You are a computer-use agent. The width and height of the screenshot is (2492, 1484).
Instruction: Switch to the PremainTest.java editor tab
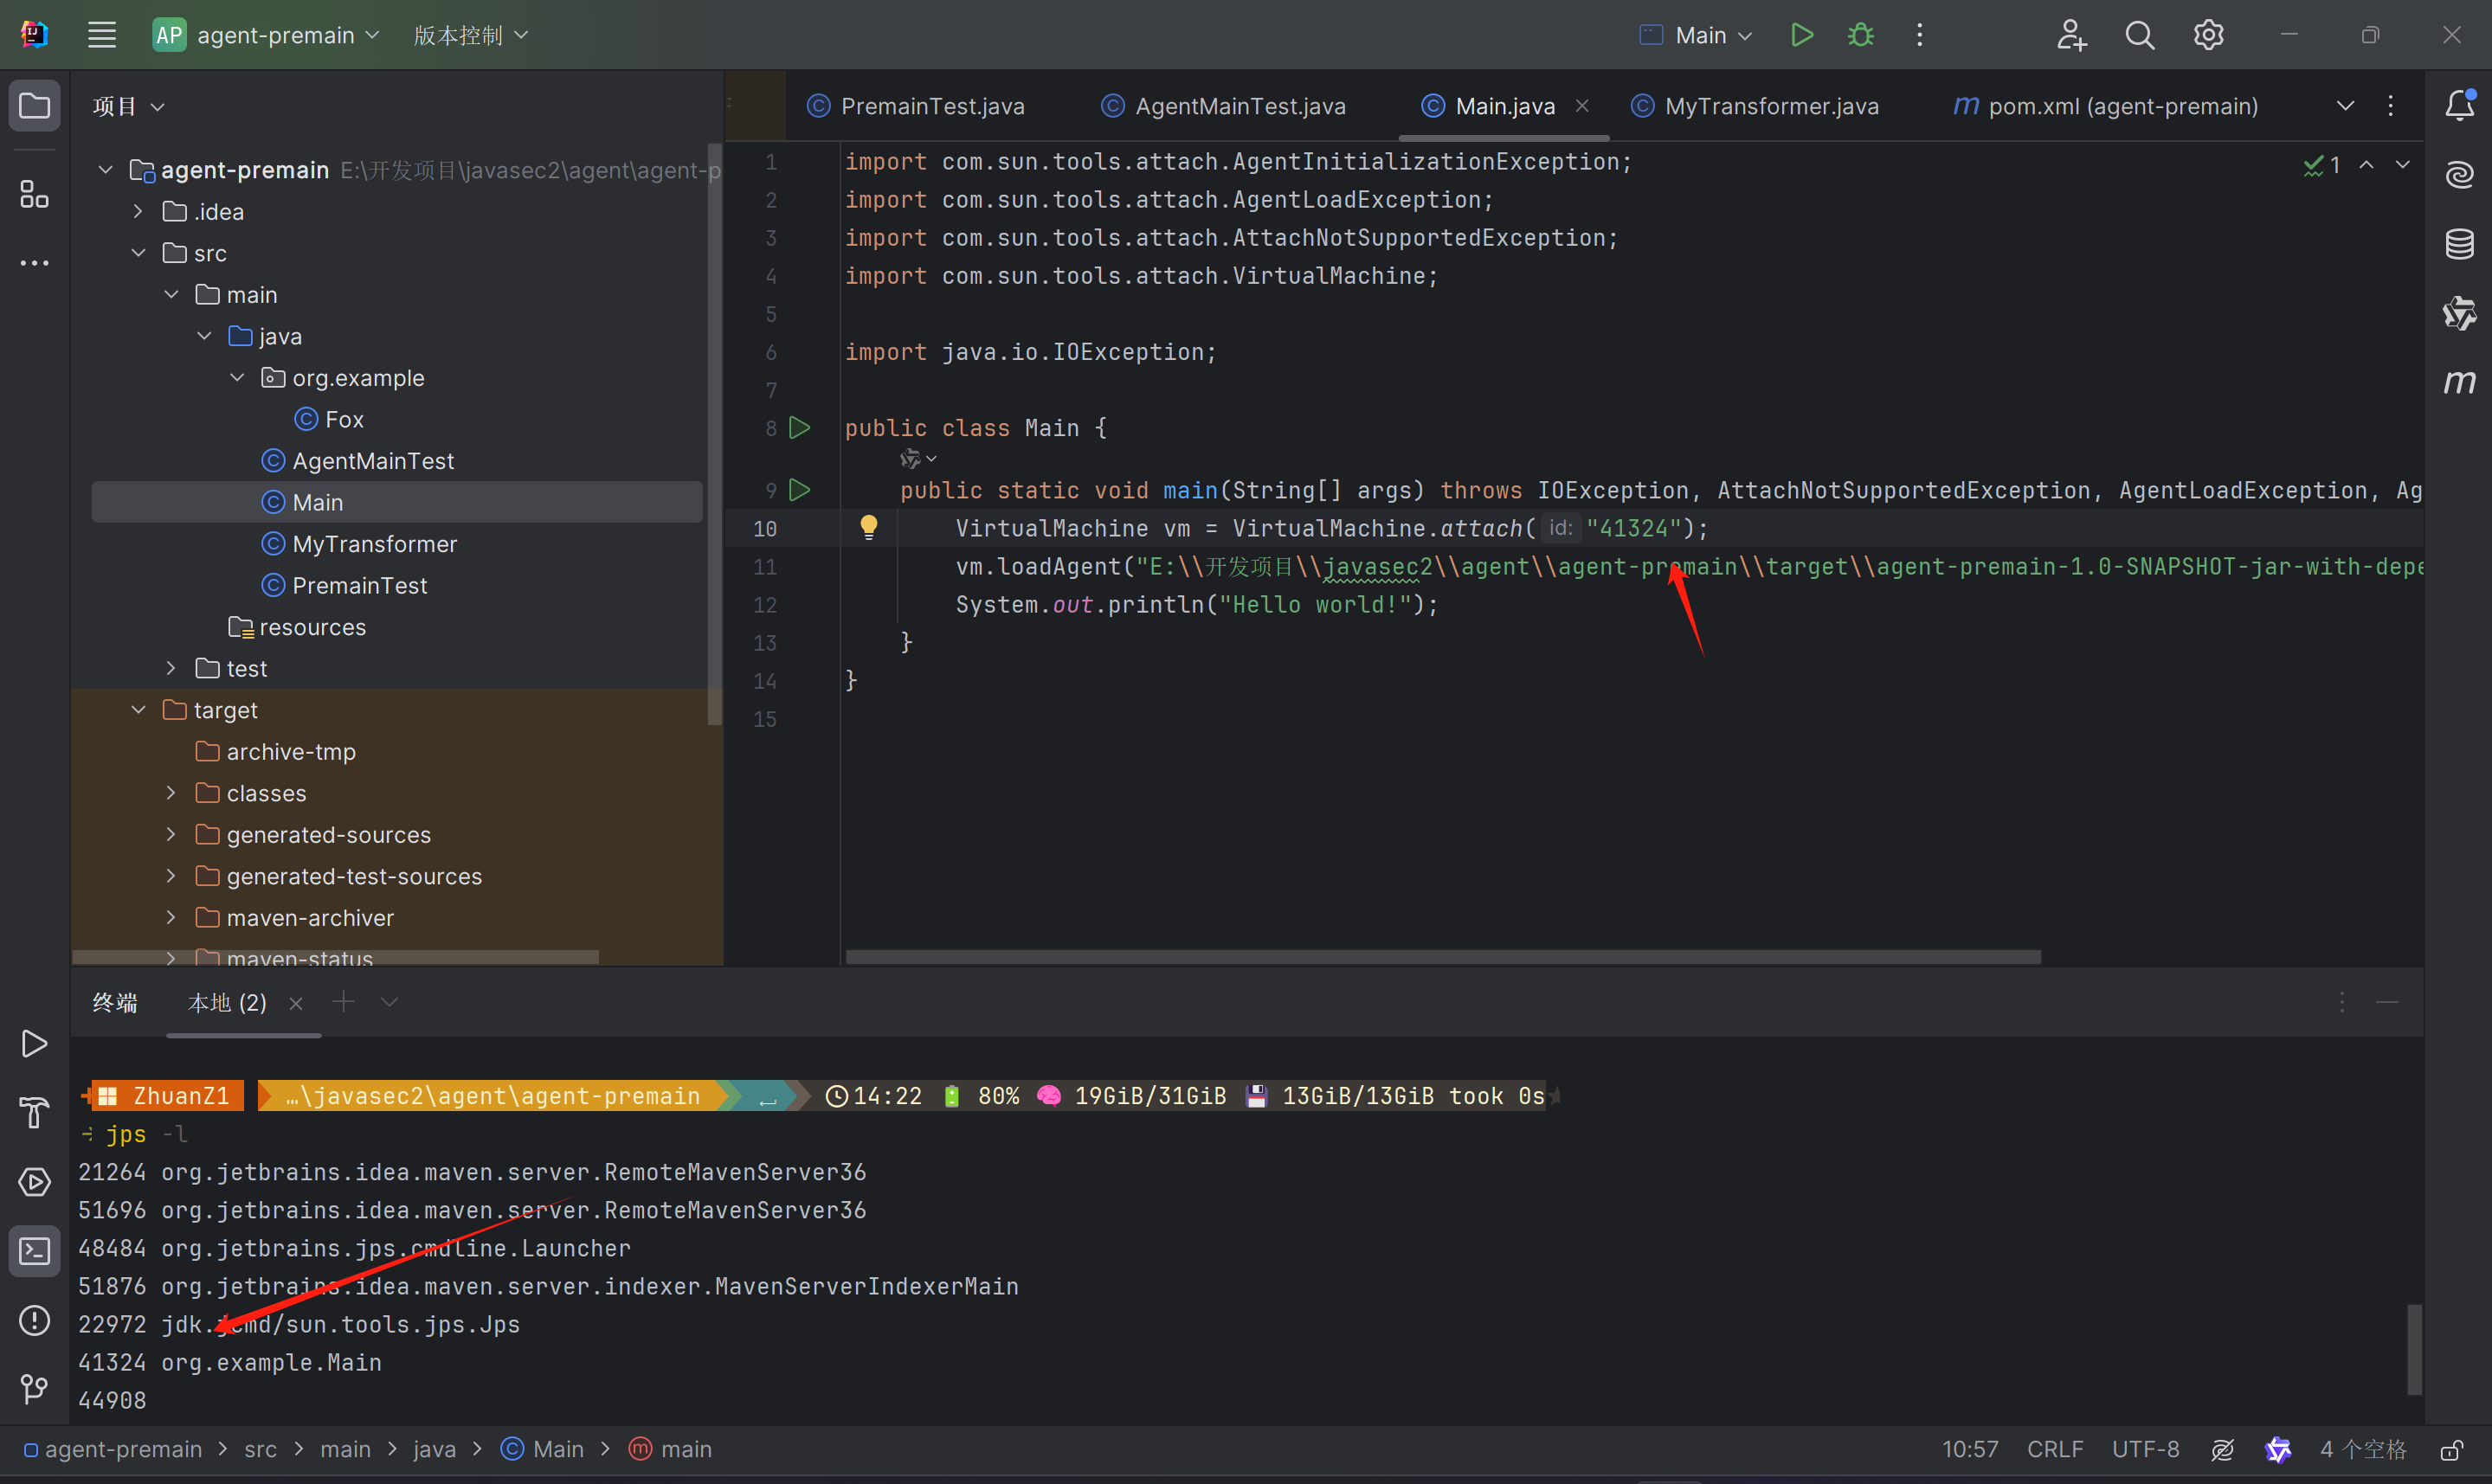click(931, 106)
